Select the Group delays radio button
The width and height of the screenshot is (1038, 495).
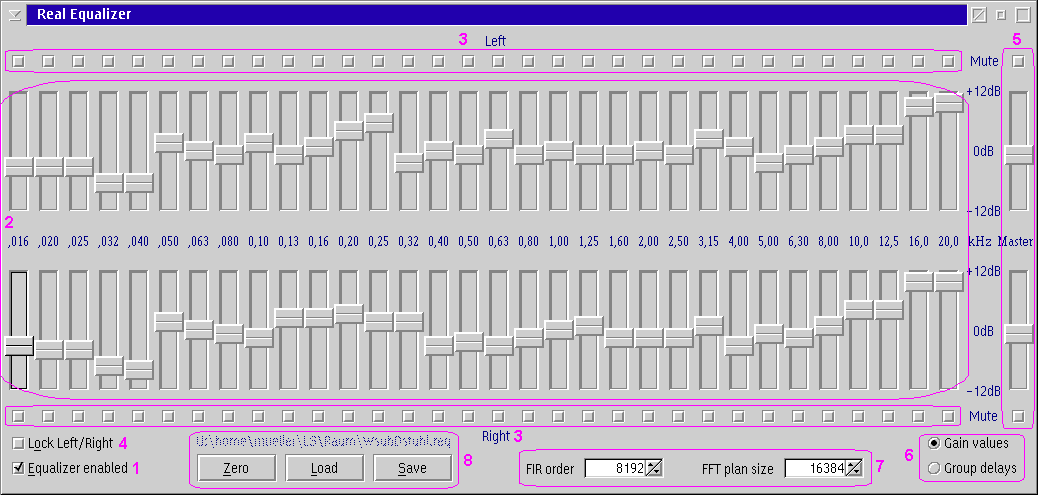pyautogui.click(x=934, y=468)
